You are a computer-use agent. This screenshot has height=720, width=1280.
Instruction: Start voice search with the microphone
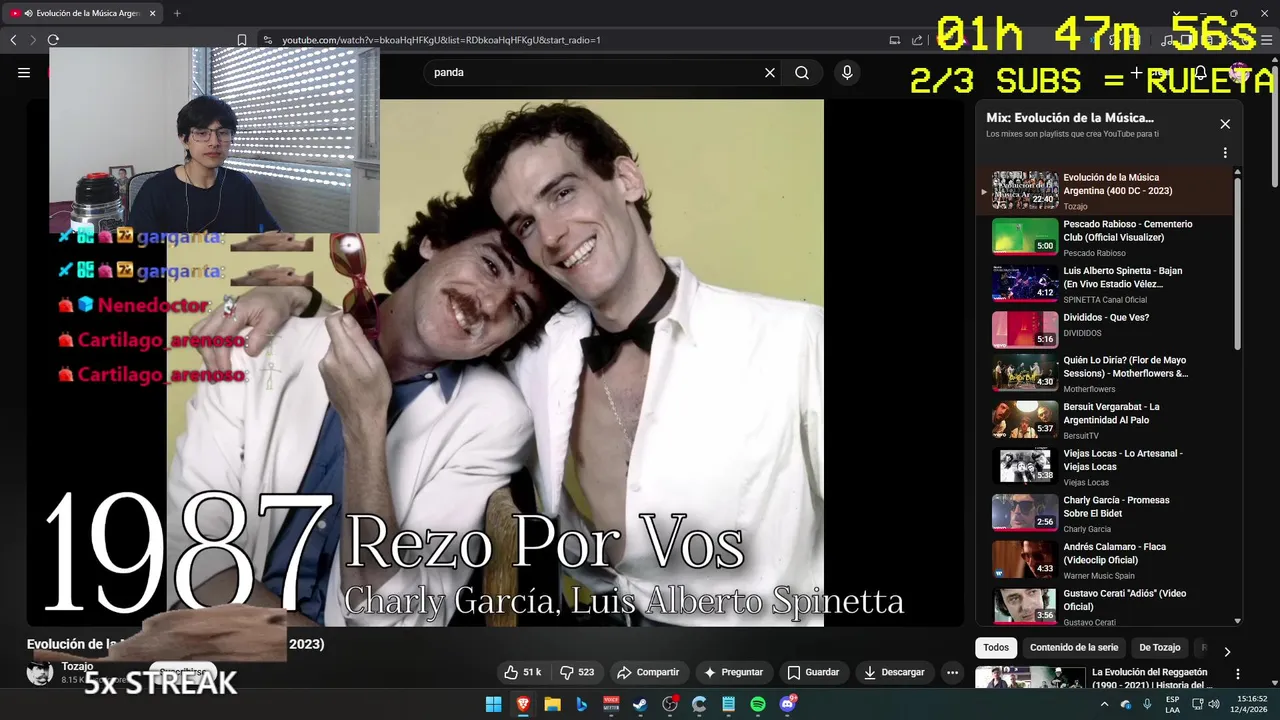(x=847, y=72)
